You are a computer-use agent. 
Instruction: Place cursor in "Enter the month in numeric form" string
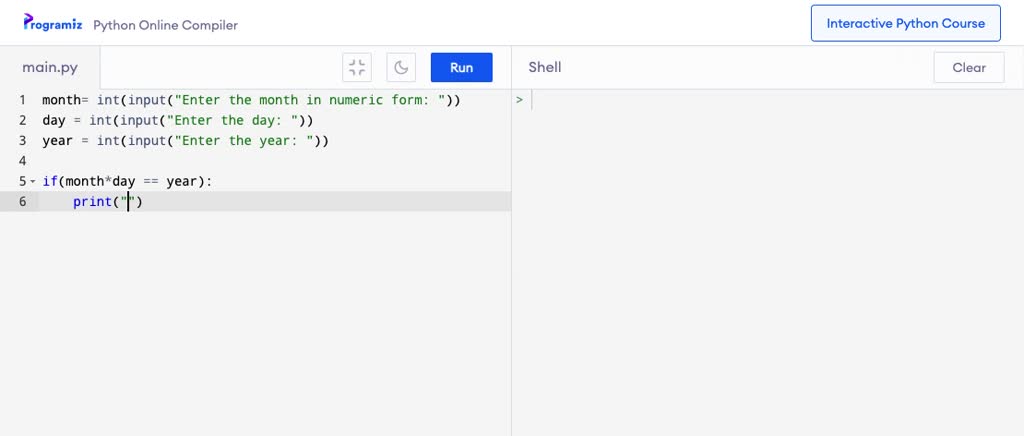[310, 100]
